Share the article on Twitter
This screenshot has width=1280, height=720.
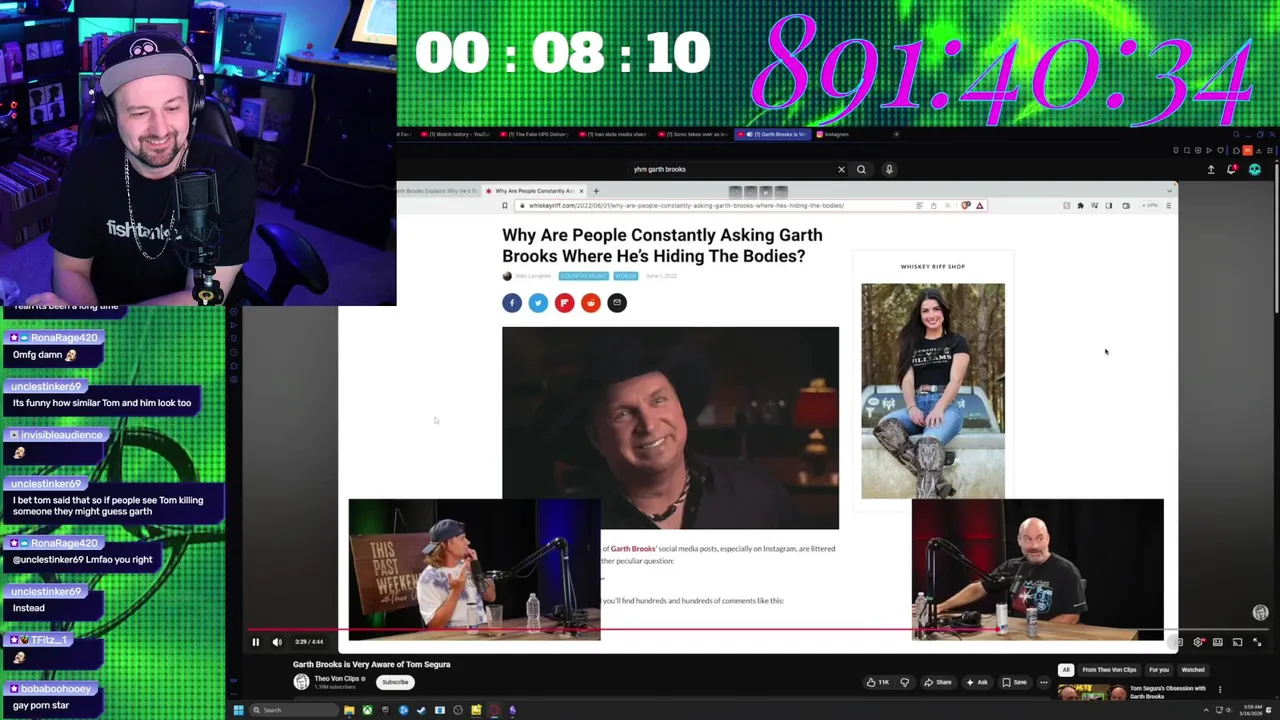[538, 303]
